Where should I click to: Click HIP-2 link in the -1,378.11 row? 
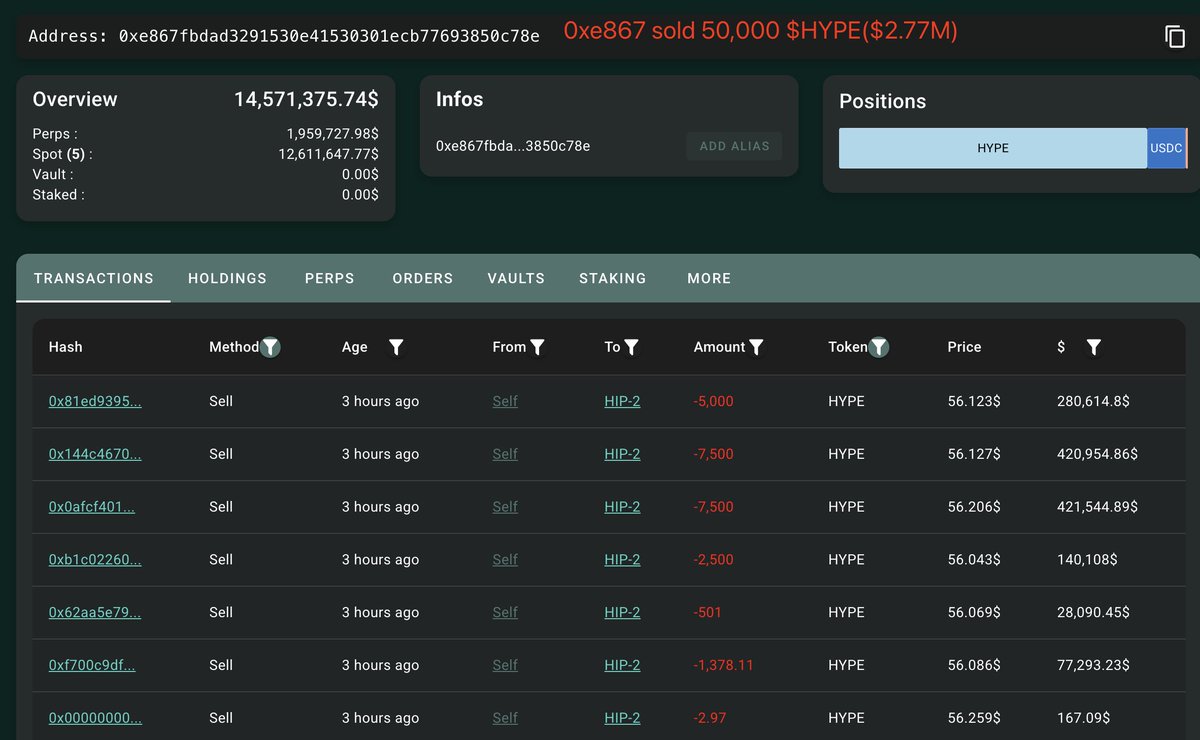pyautogui.click(x=622, y=665)
